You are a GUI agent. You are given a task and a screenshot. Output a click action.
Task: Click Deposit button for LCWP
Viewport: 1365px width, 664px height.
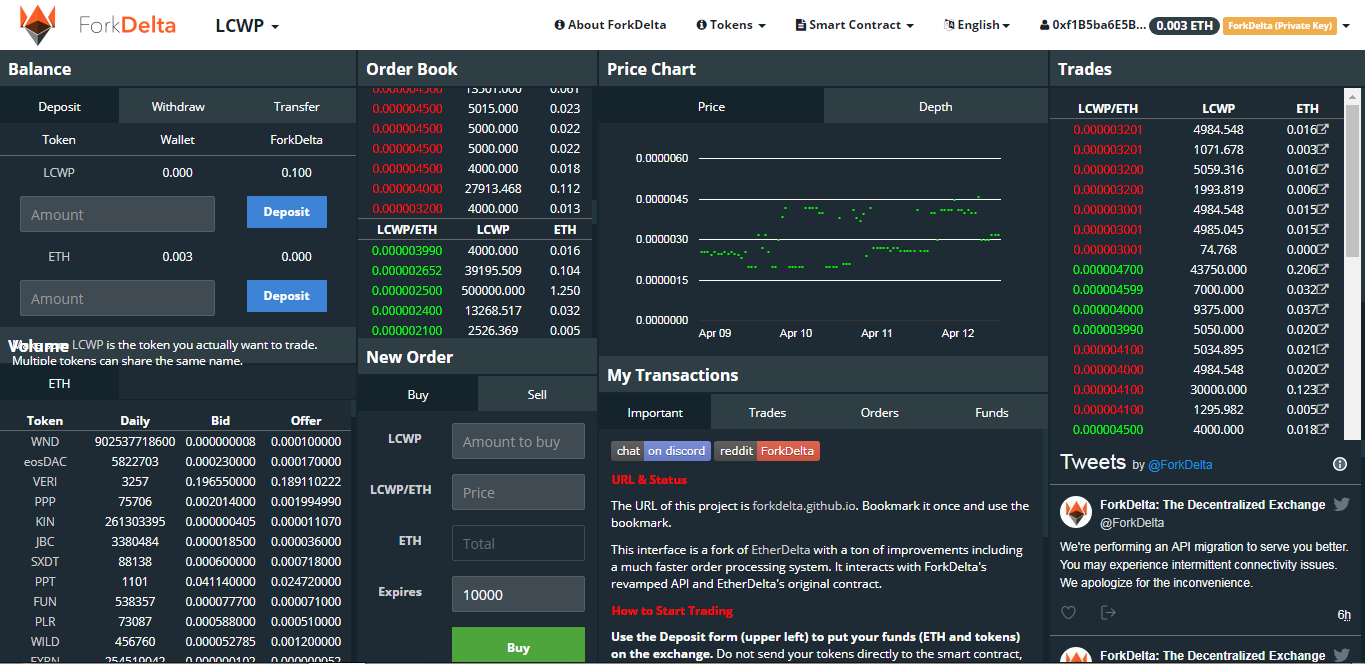point(287,212)
